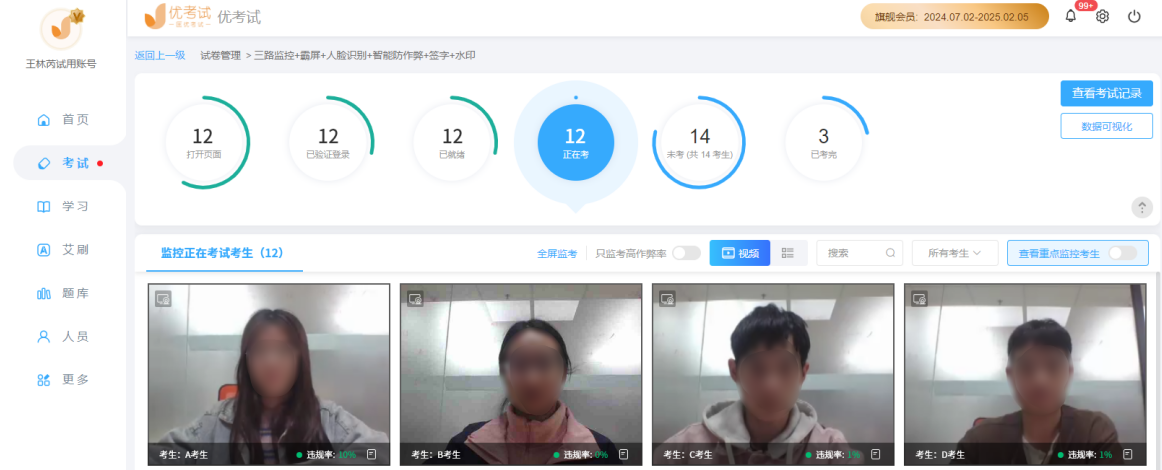1162x470 pixels.
Task: Toggle 只监考高作弊率 switch
Action: 686,253
